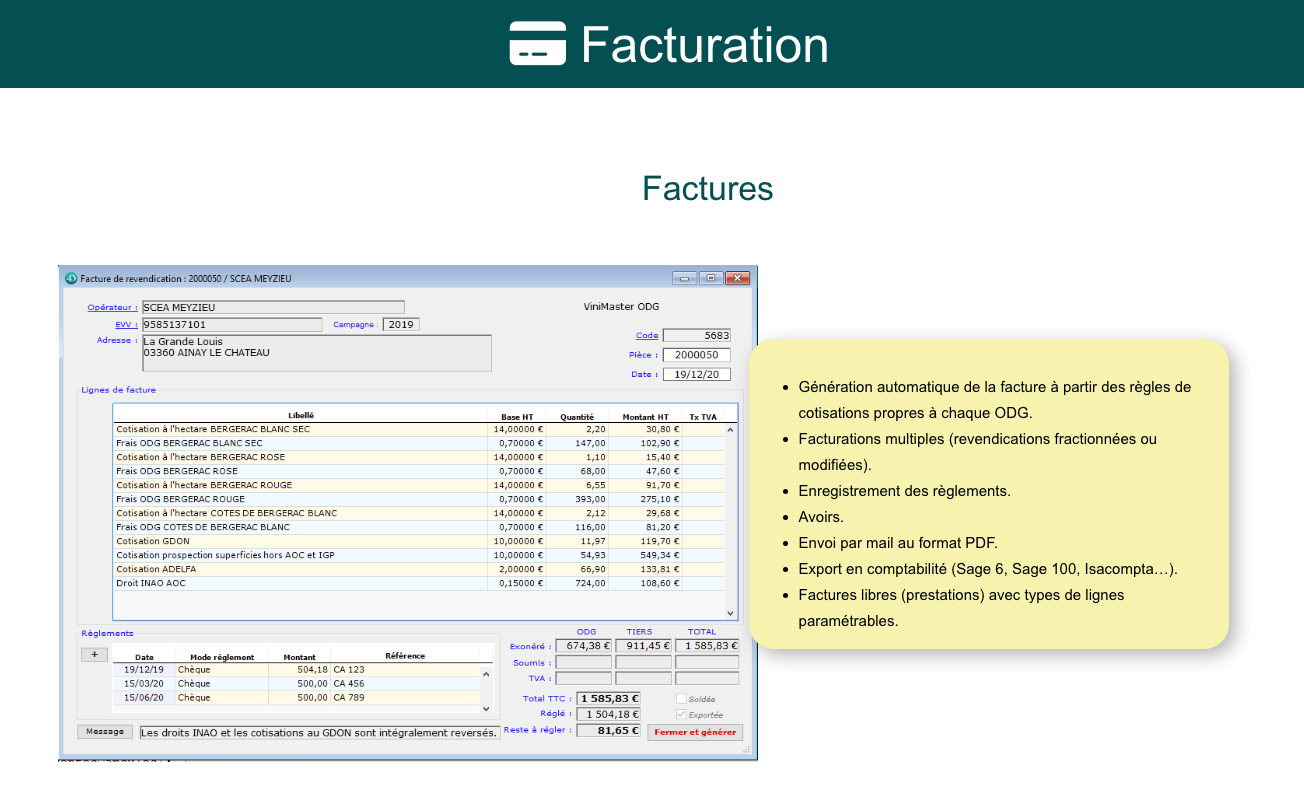
Task: Click the Message button
Action: coord(105,731)
